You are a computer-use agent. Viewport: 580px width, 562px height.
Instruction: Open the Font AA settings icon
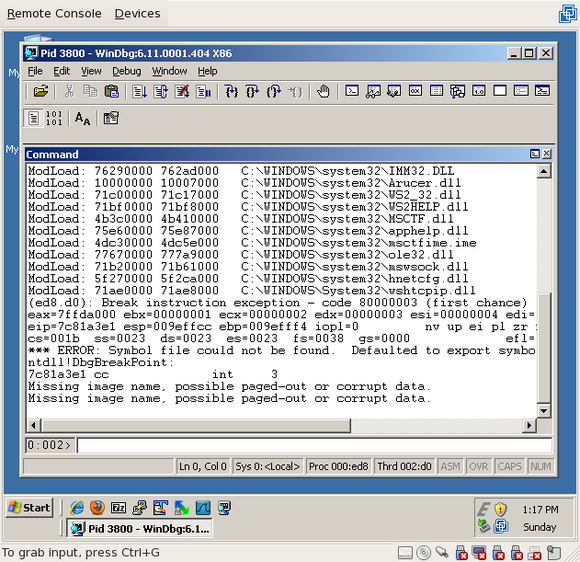pos(82,118)
